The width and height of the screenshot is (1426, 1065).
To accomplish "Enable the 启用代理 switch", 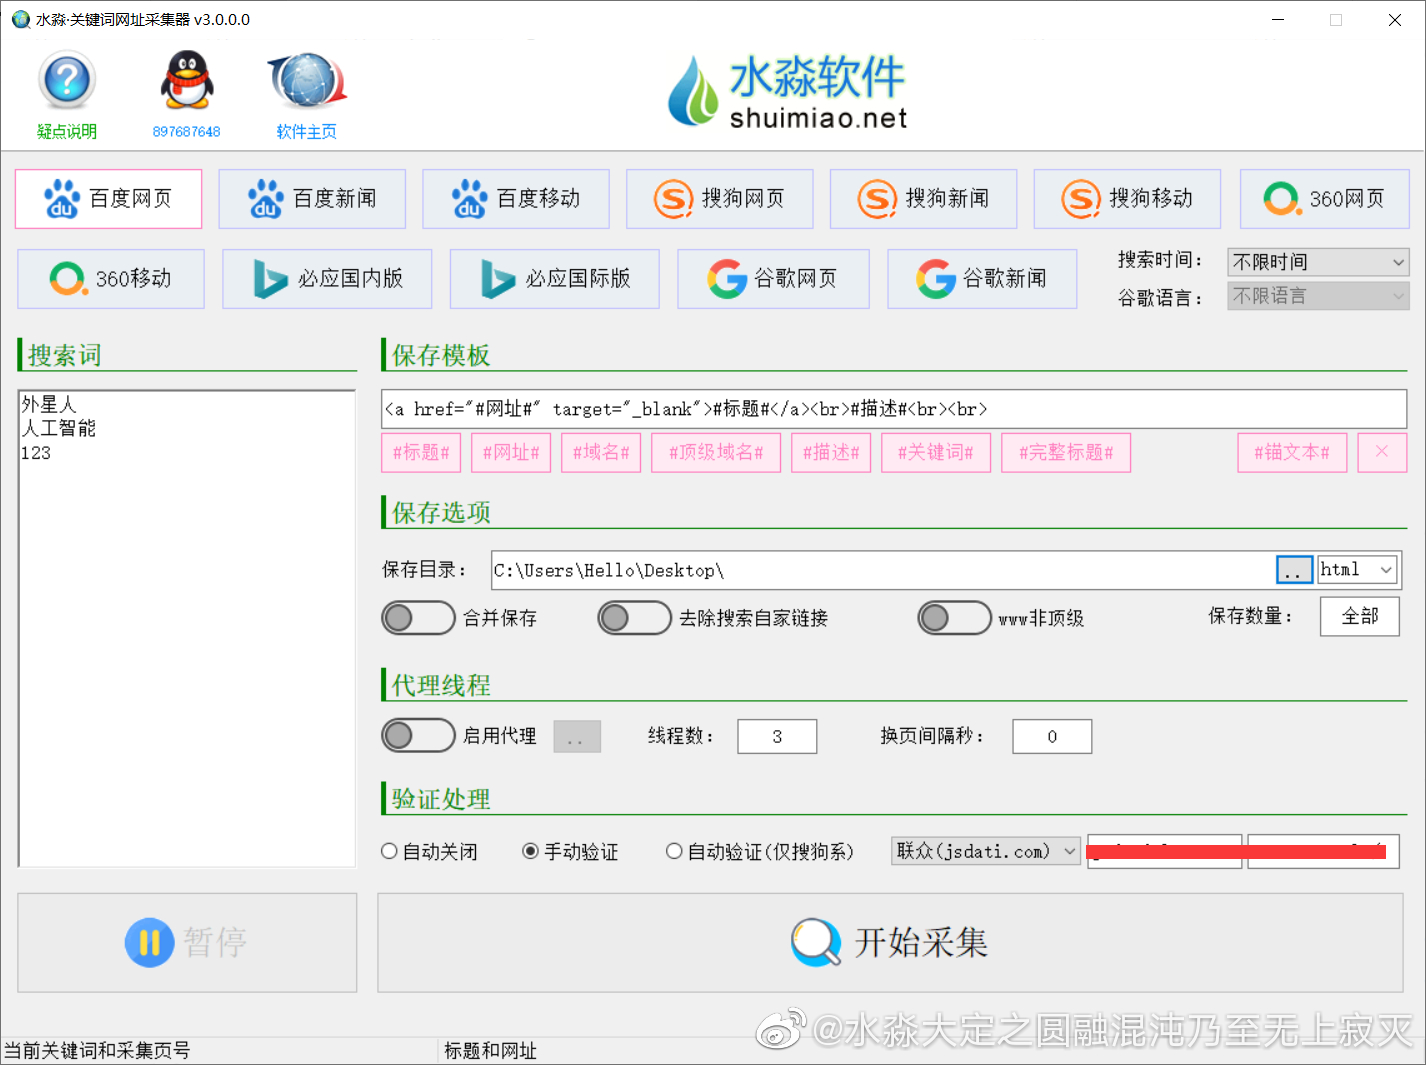I will point(418,736).
